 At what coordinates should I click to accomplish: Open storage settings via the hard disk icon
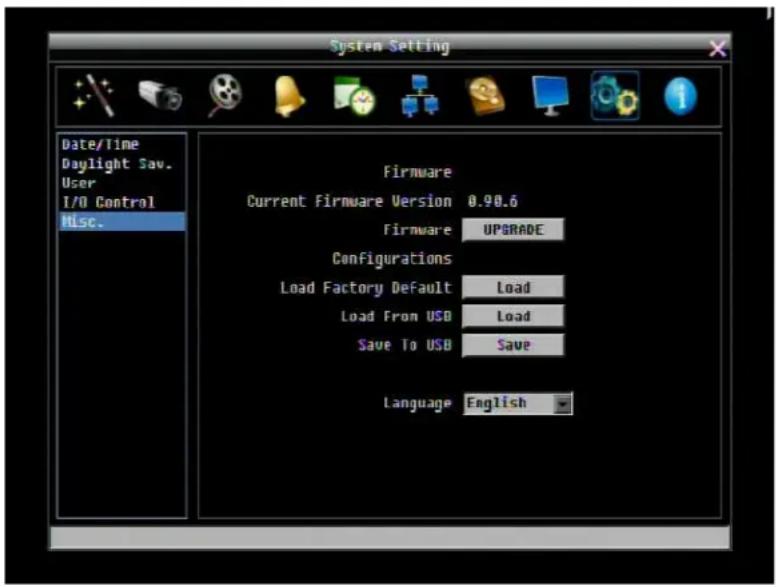(x=485, y=96)
